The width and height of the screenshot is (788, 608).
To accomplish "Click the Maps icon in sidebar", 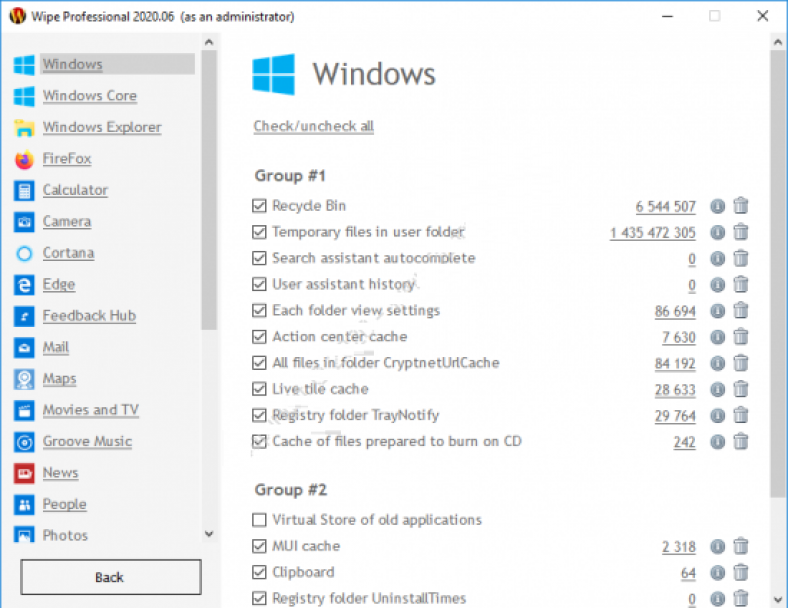I will (24, 379).
